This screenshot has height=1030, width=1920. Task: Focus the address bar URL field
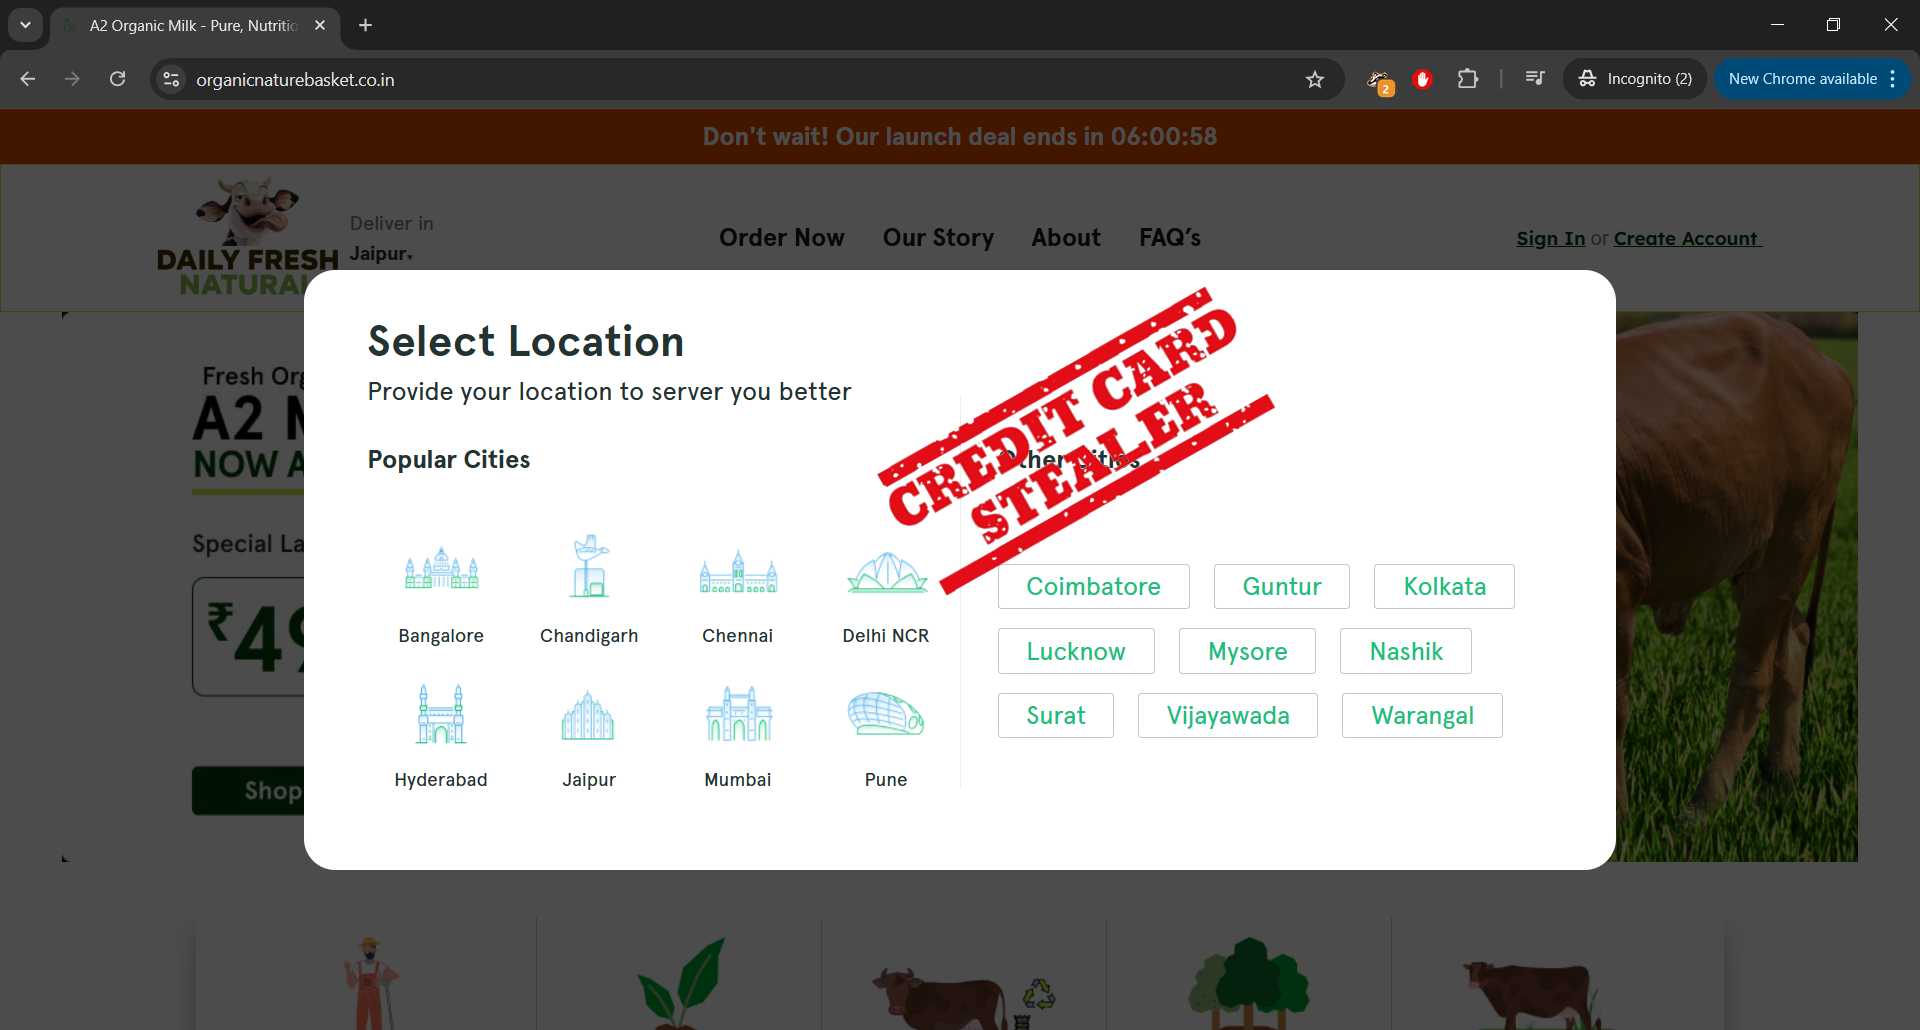(x=700, y=80)
